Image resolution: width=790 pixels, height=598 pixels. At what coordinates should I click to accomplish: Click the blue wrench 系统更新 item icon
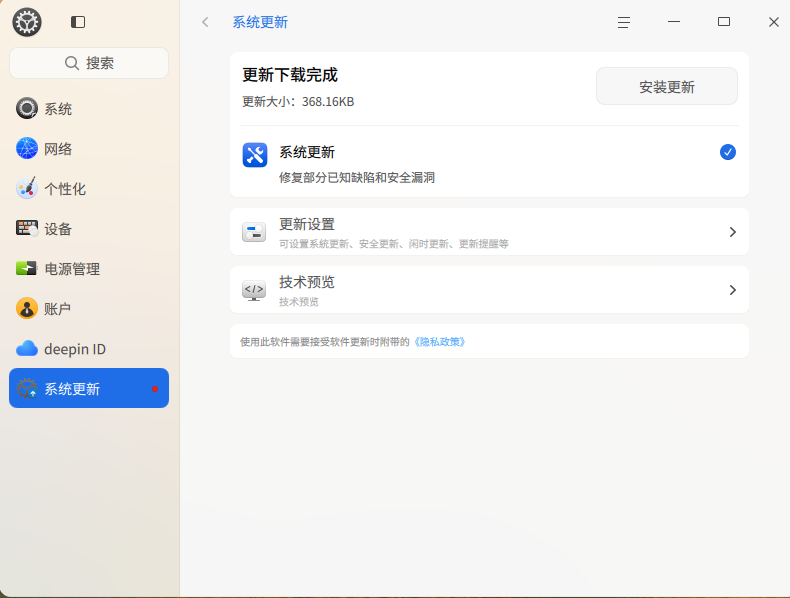point(255,155)
